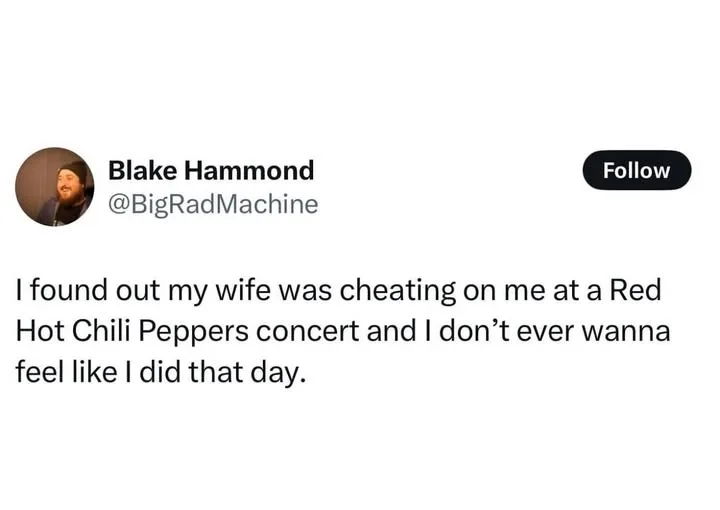Open Blake Hammond's profile picture
Screen dimensions: 720x510
pos(55,187)
